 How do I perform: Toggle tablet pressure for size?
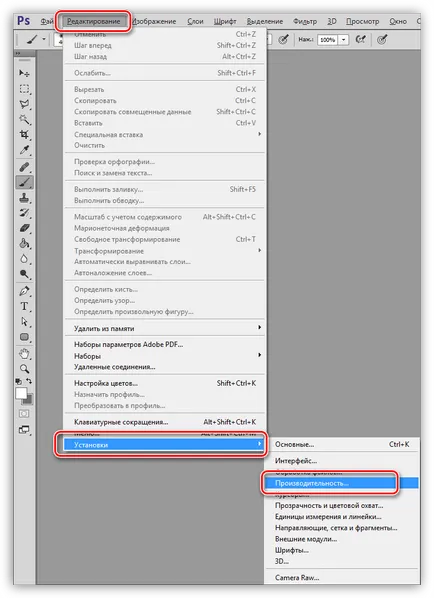(382, 39)
